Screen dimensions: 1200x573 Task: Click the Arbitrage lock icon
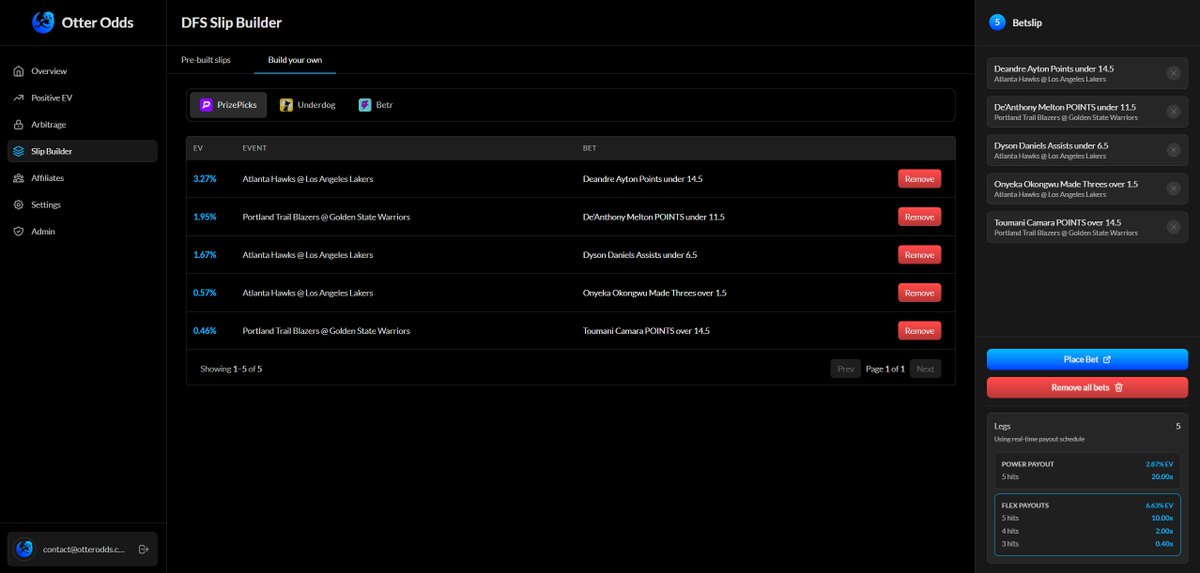coord(19,125)
